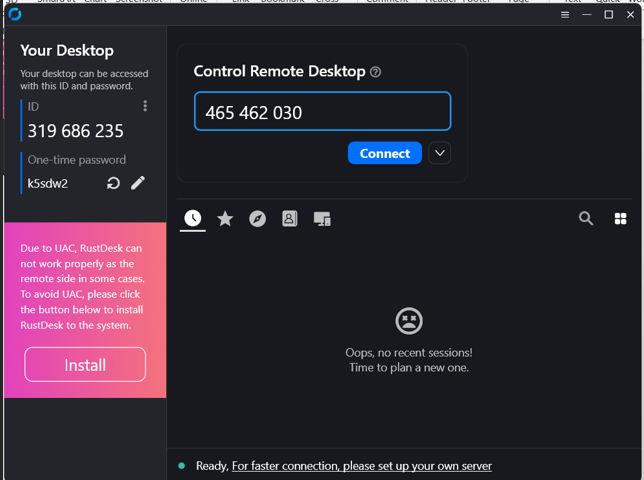This screenshot has width=644, height=480.
Task: Click the blue Connect button
Action: [384, 153]
